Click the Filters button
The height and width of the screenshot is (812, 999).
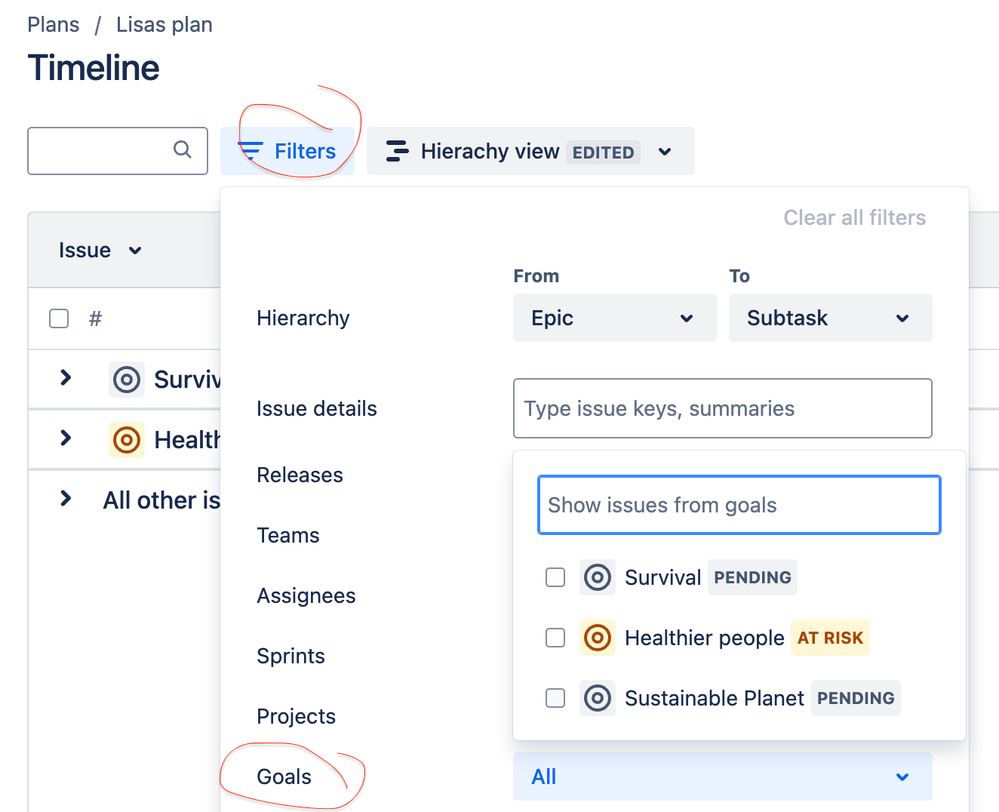(287, 151)
